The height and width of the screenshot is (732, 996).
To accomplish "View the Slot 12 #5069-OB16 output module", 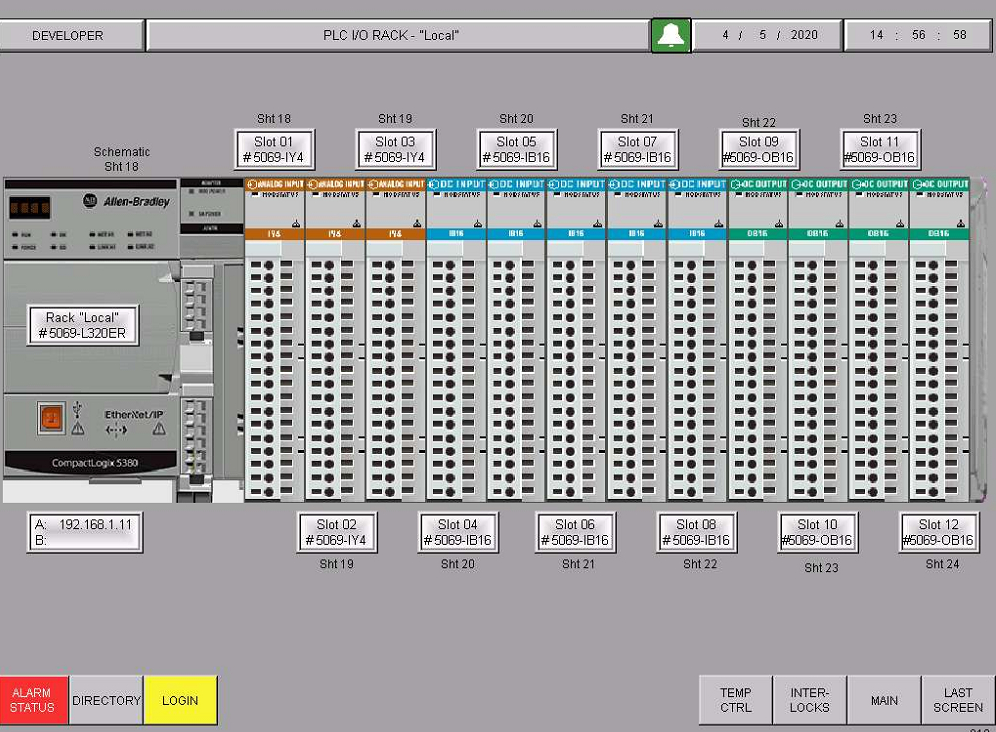I will point(939,532).
